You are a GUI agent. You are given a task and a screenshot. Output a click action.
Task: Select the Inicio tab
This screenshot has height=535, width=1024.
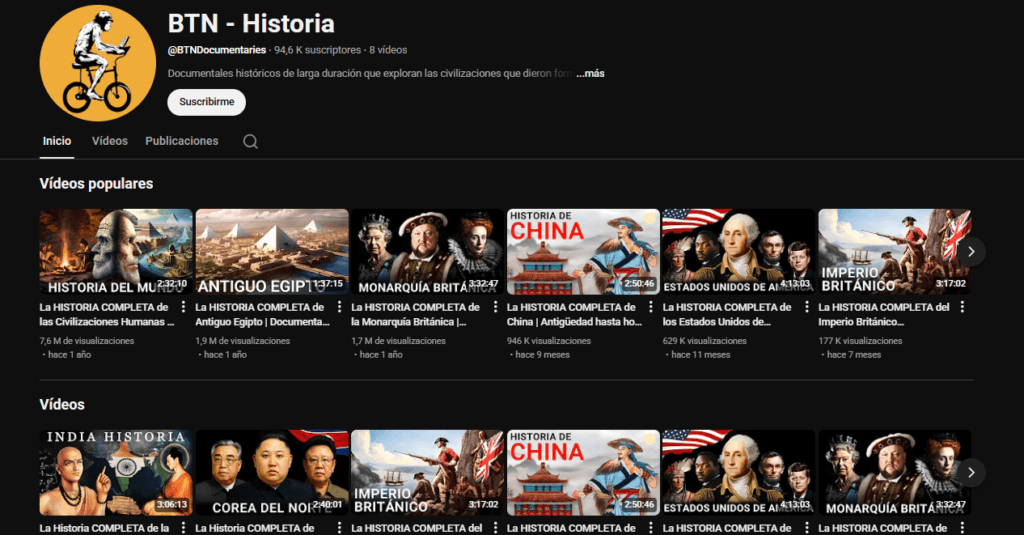click(x=57, y=141)
